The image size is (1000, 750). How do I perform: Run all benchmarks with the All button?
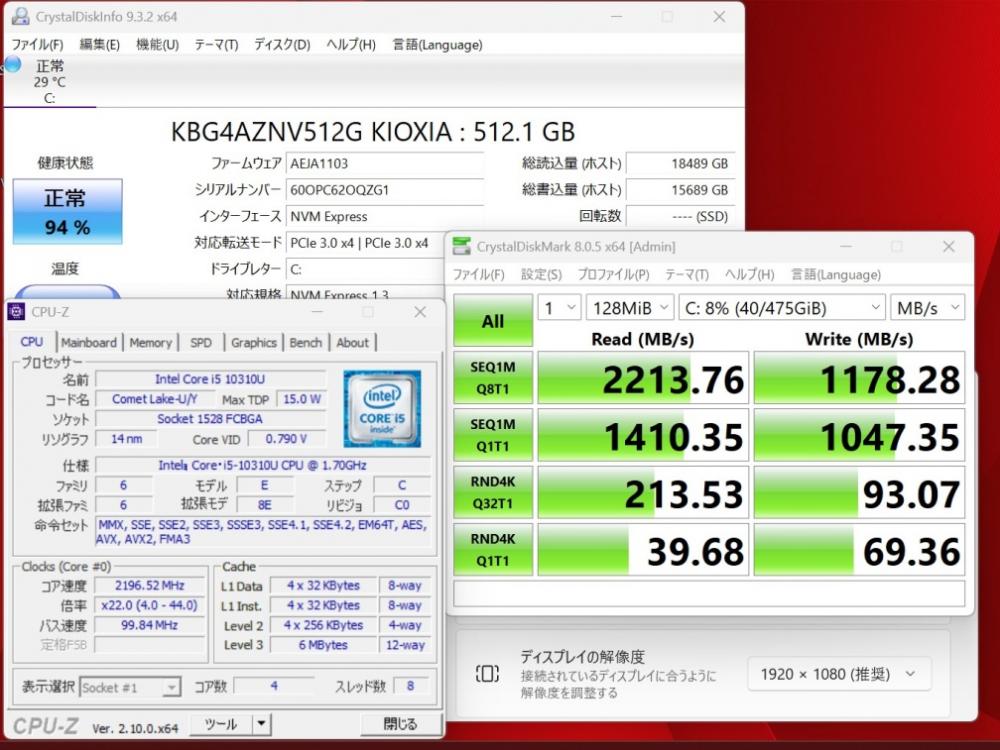(x=493, y=321)
